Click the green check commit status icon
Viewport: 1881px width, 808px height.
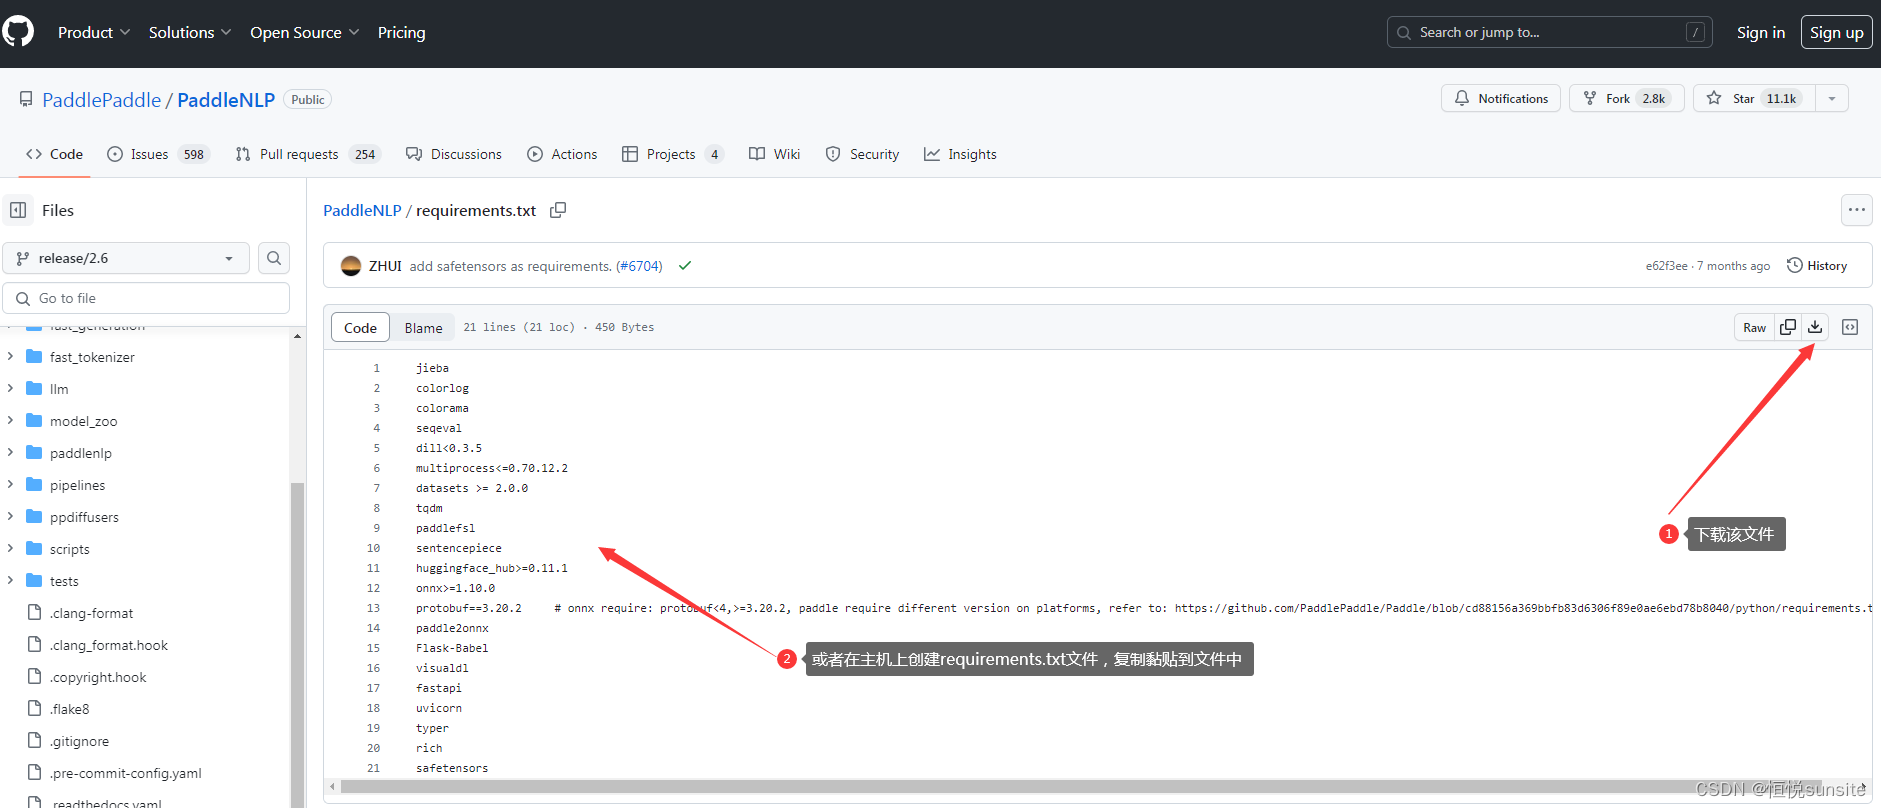[685, 266]
